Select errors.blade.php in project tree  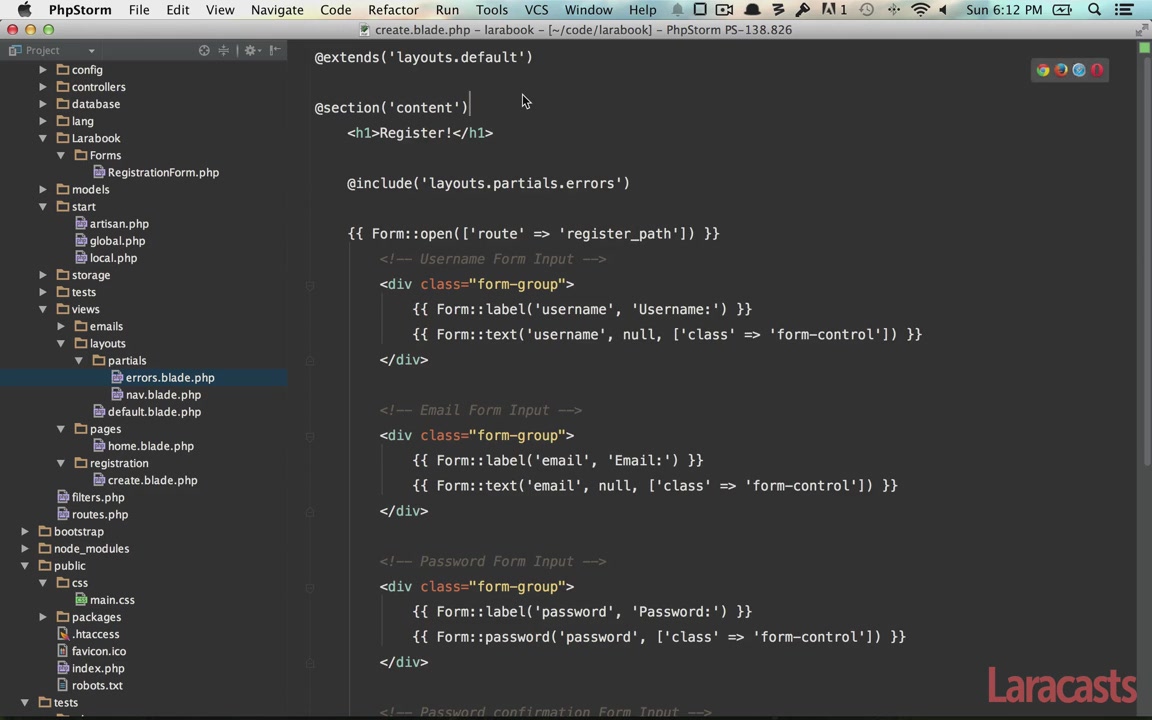coord(170,378)
